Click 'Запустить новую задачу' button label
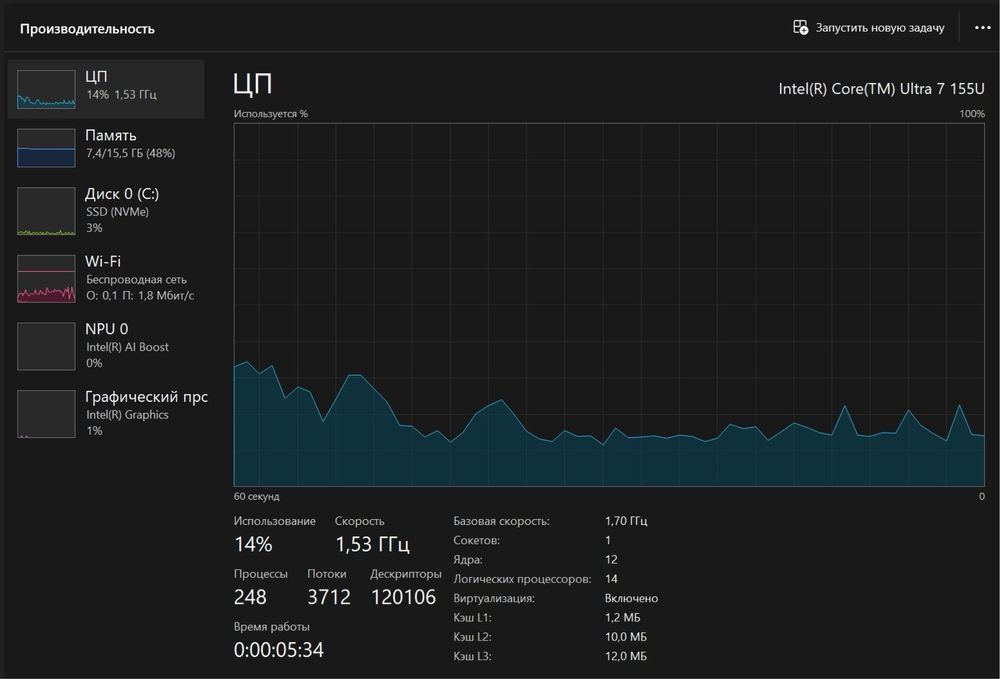 tap(879, 28)
